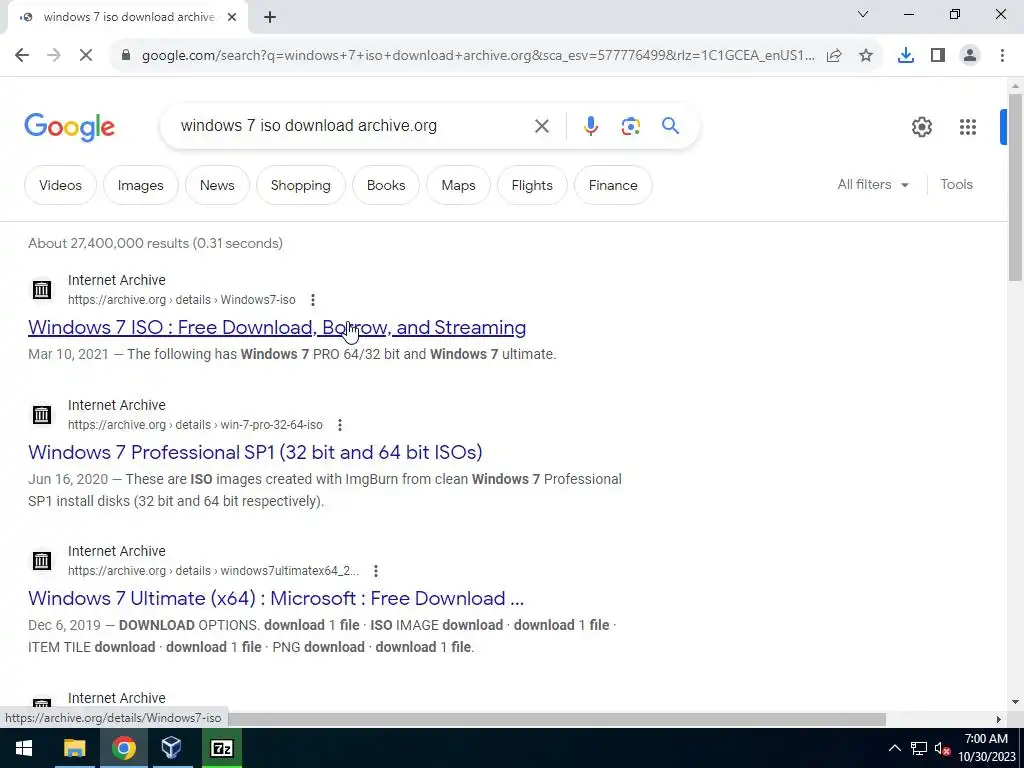
Task: Open Chrome downloads icon
Action: [906, 56]
